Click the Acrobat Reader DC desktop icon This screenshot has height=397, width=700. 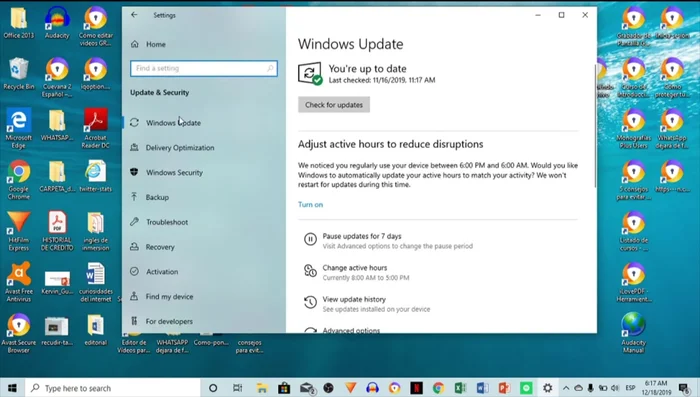(x=96, y=128)
